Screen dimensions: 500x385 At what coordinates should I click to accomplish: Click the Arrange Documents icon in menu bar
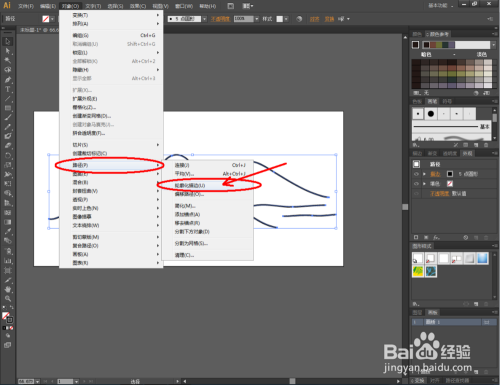tap(248, 6)
